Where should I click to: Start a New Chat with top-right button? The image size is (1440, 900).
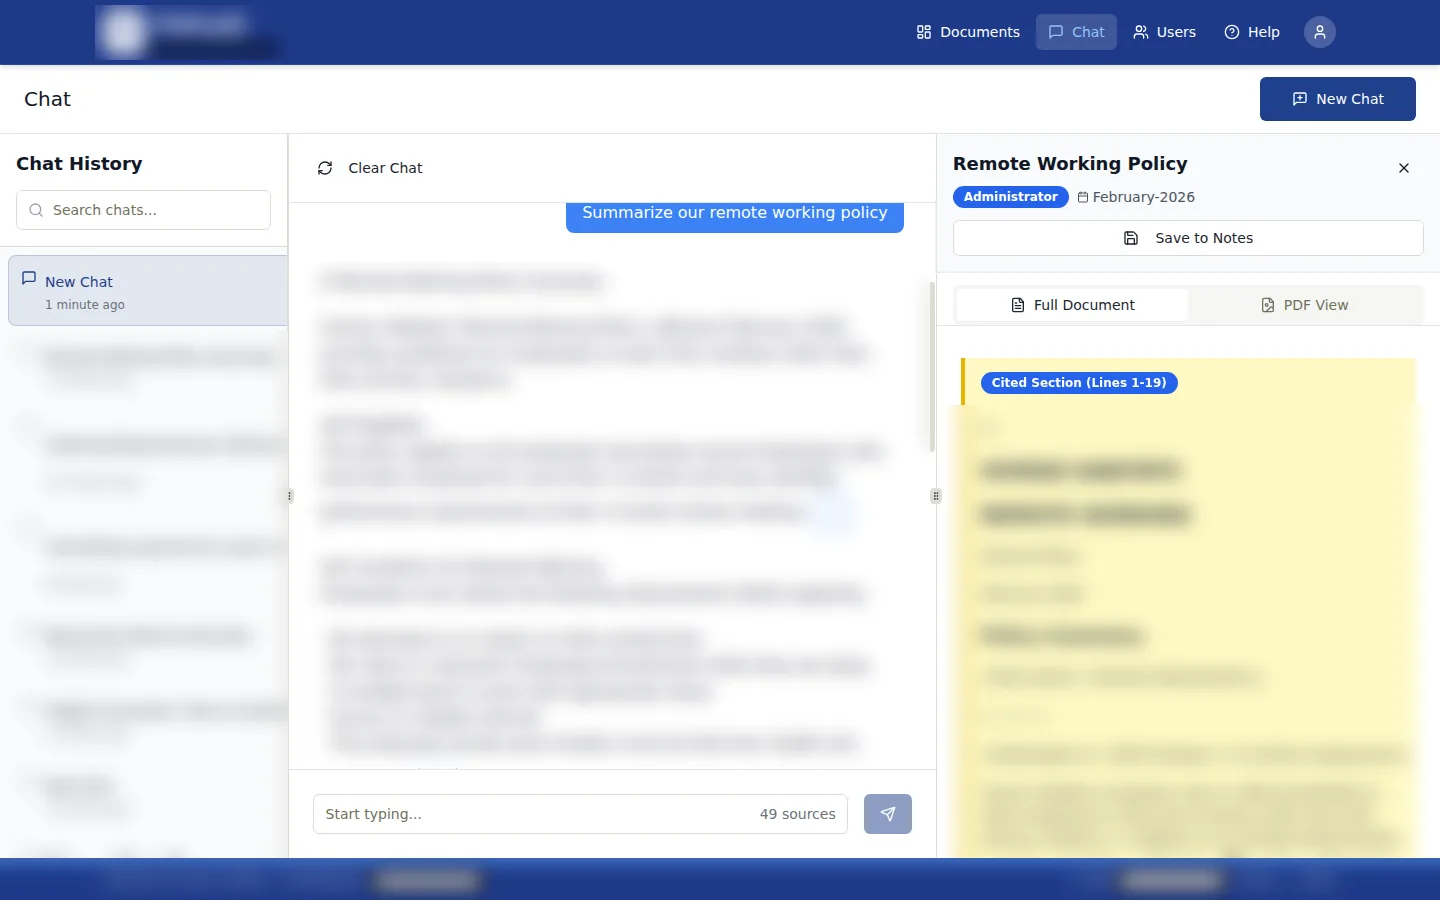(x=1337, y=99)
